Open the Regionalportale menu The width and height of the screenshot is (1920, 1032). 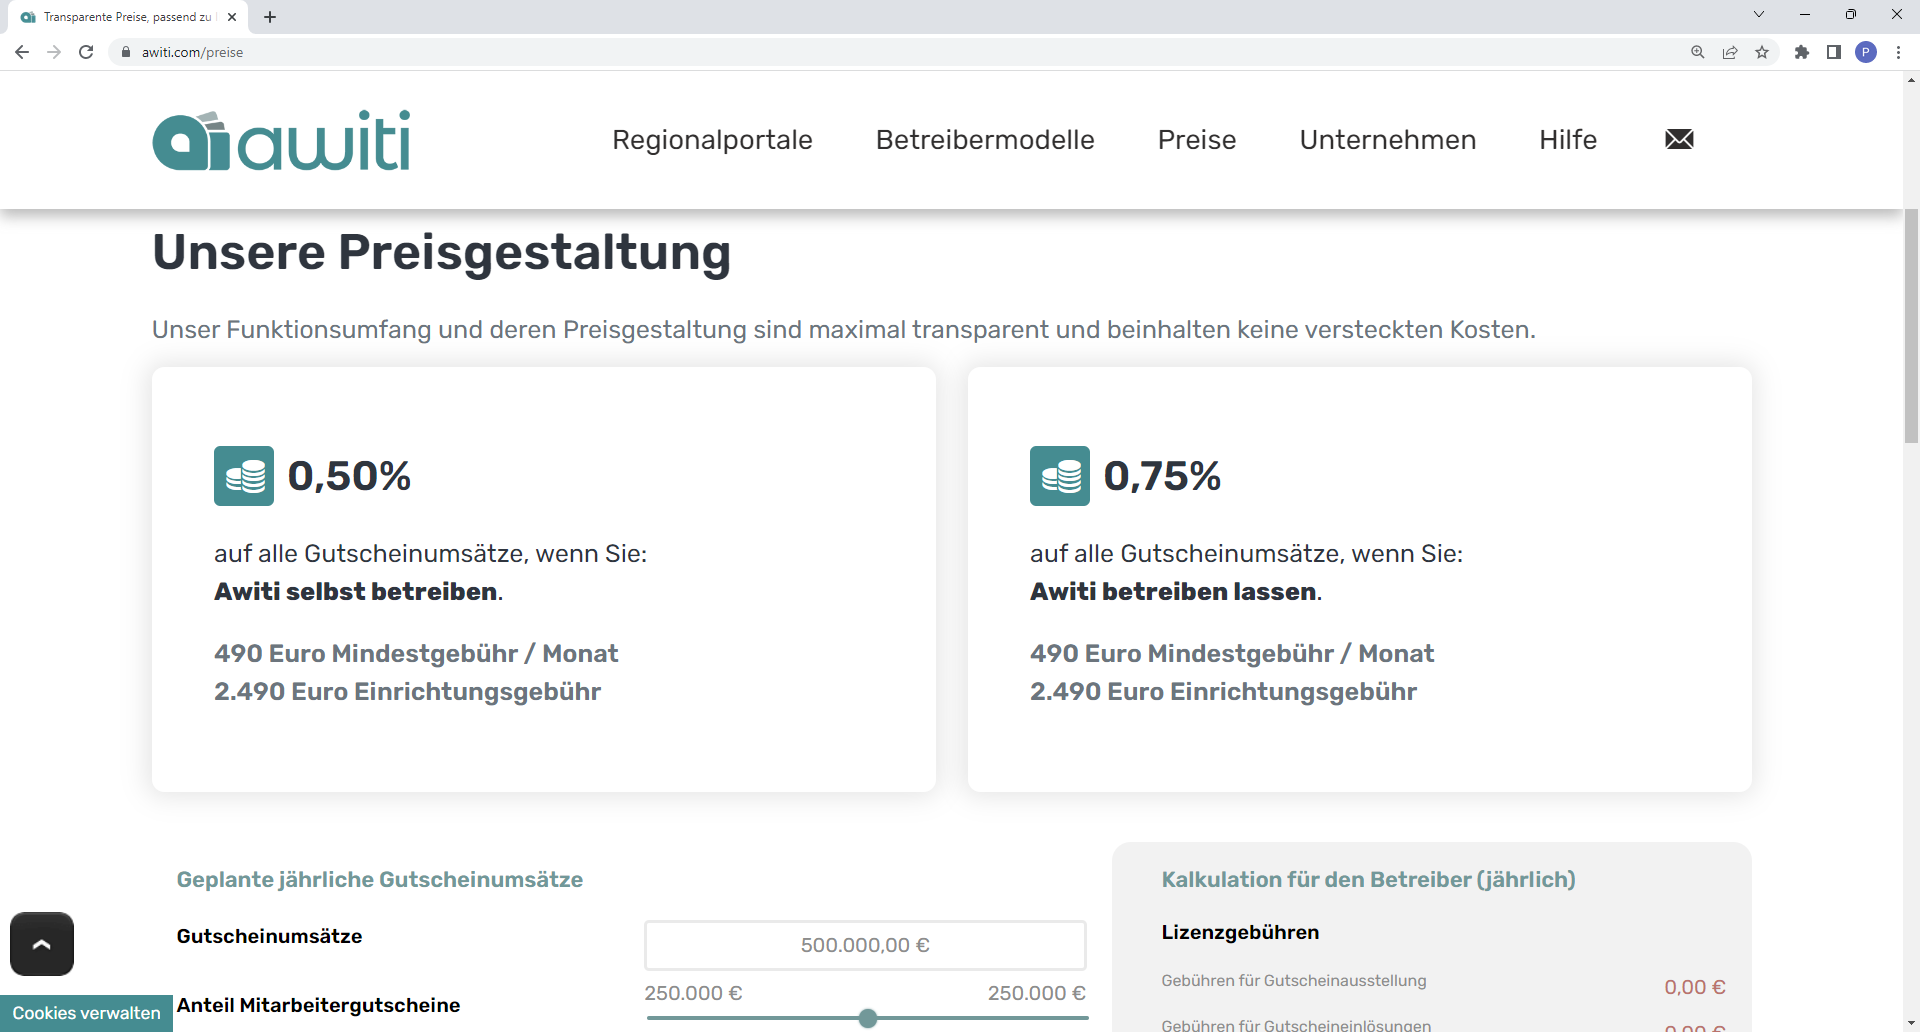click(x=712, y=140)
